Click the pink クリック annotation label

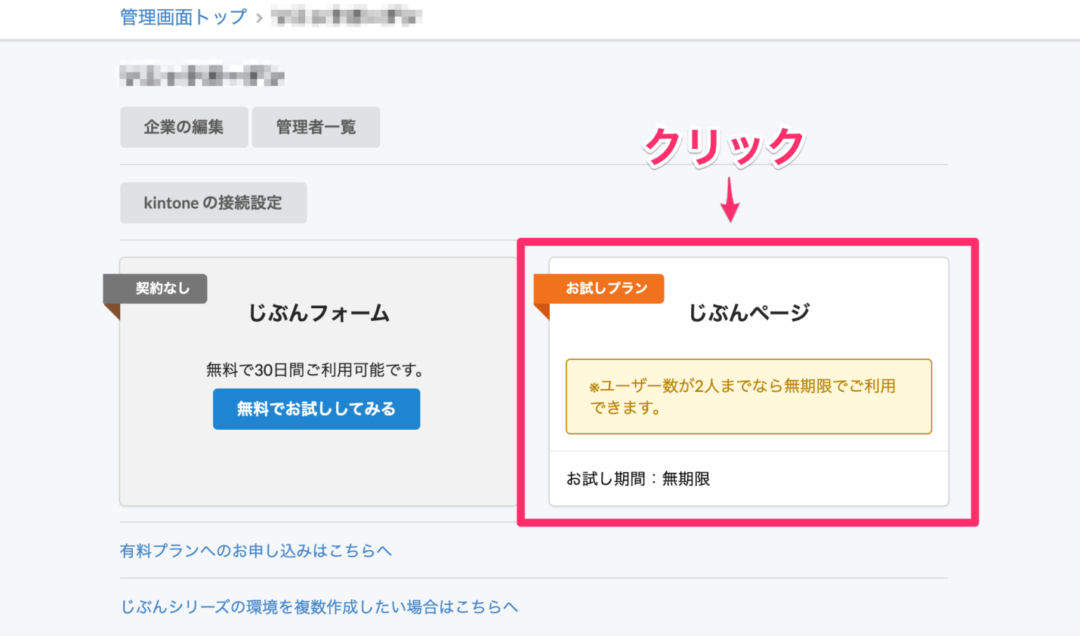point(725,148)
